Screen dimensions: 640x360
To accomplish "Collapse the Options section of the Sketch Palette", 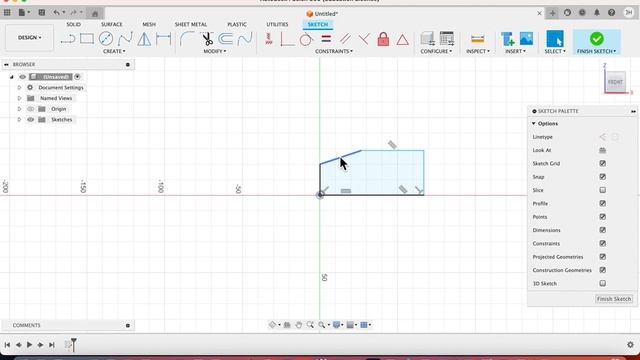I will coord(533,124).
